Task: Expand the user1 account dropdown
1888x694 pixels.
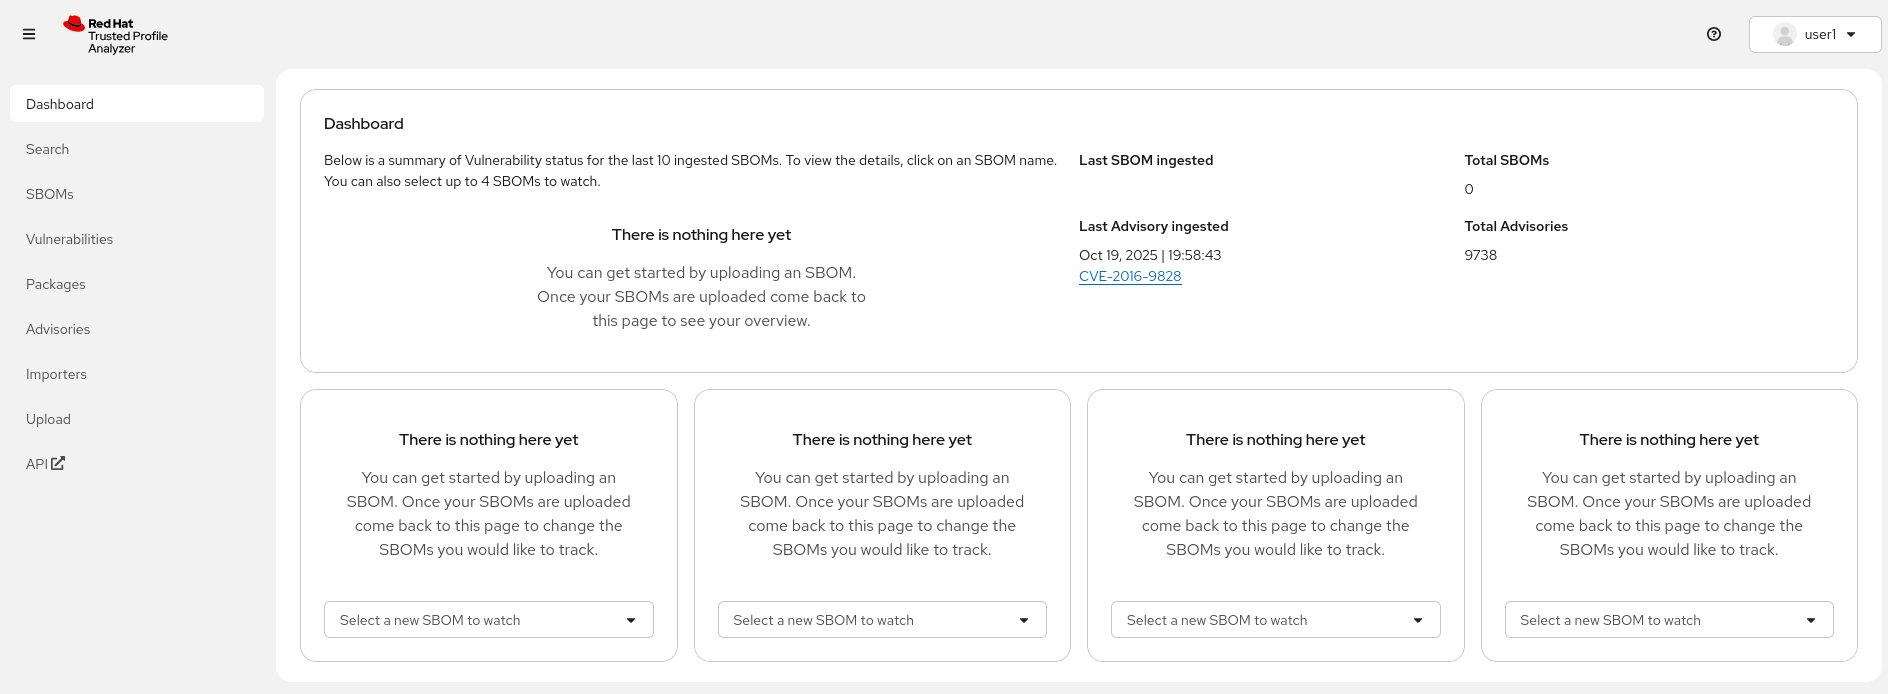Action: (x=1850, y=34)
